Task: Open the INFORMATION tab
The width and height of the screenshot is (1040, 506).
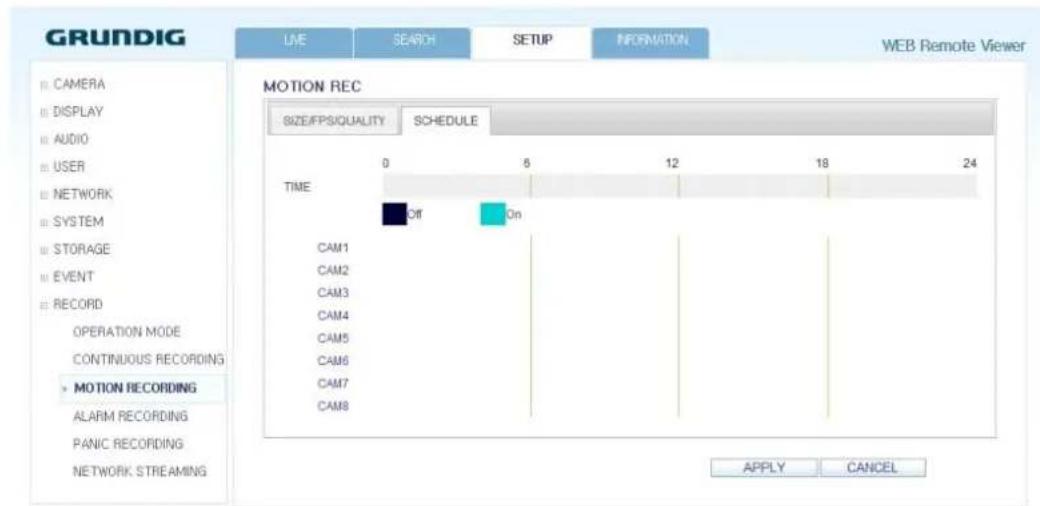Action: point(649,42)
